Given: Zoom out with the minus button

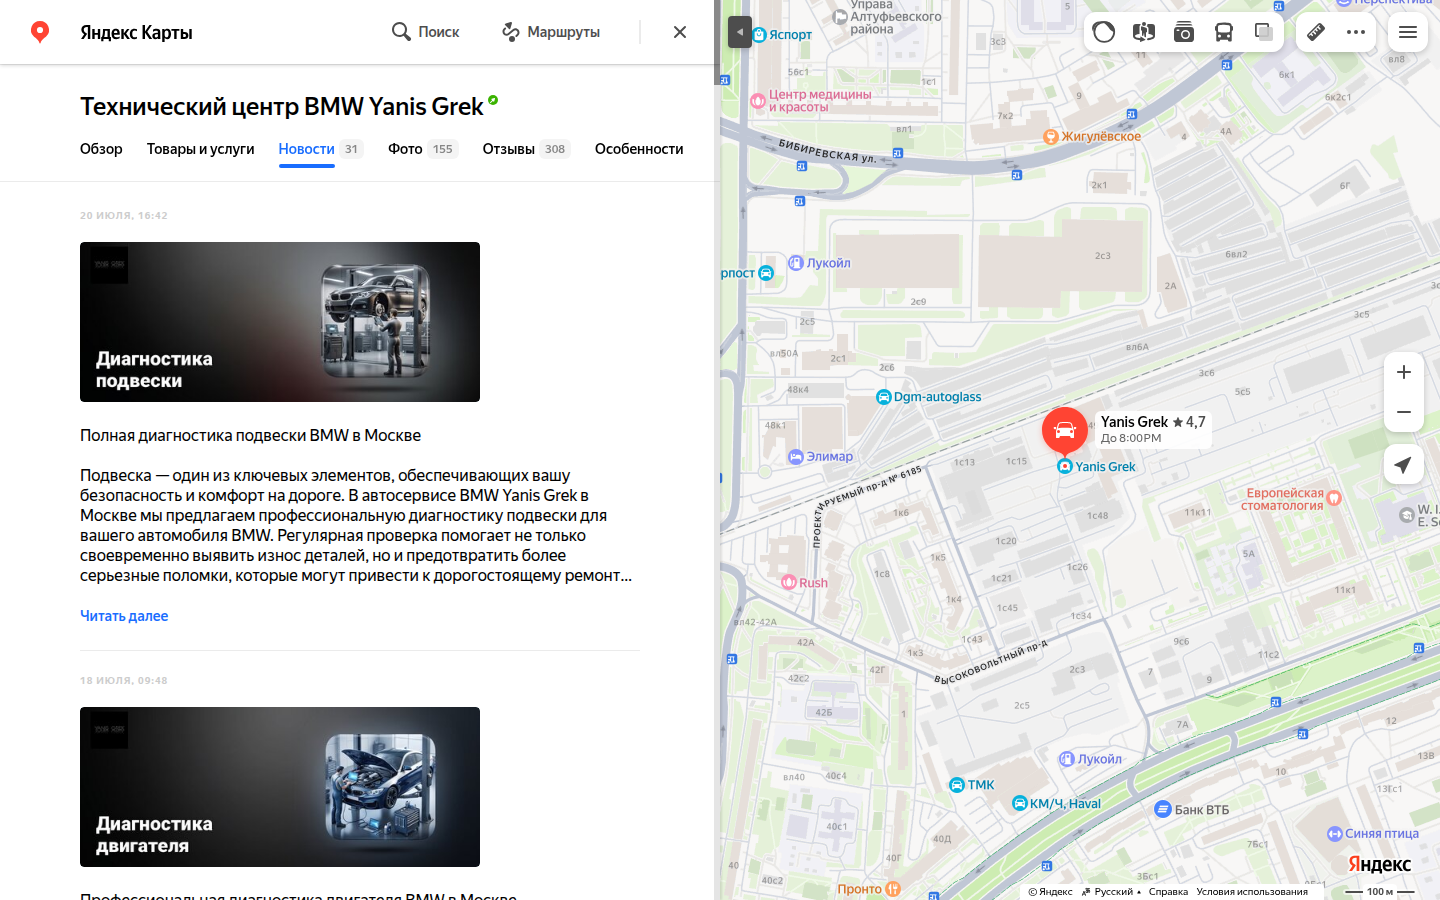Looking at the screenshot, I should tap(1404, 412).
